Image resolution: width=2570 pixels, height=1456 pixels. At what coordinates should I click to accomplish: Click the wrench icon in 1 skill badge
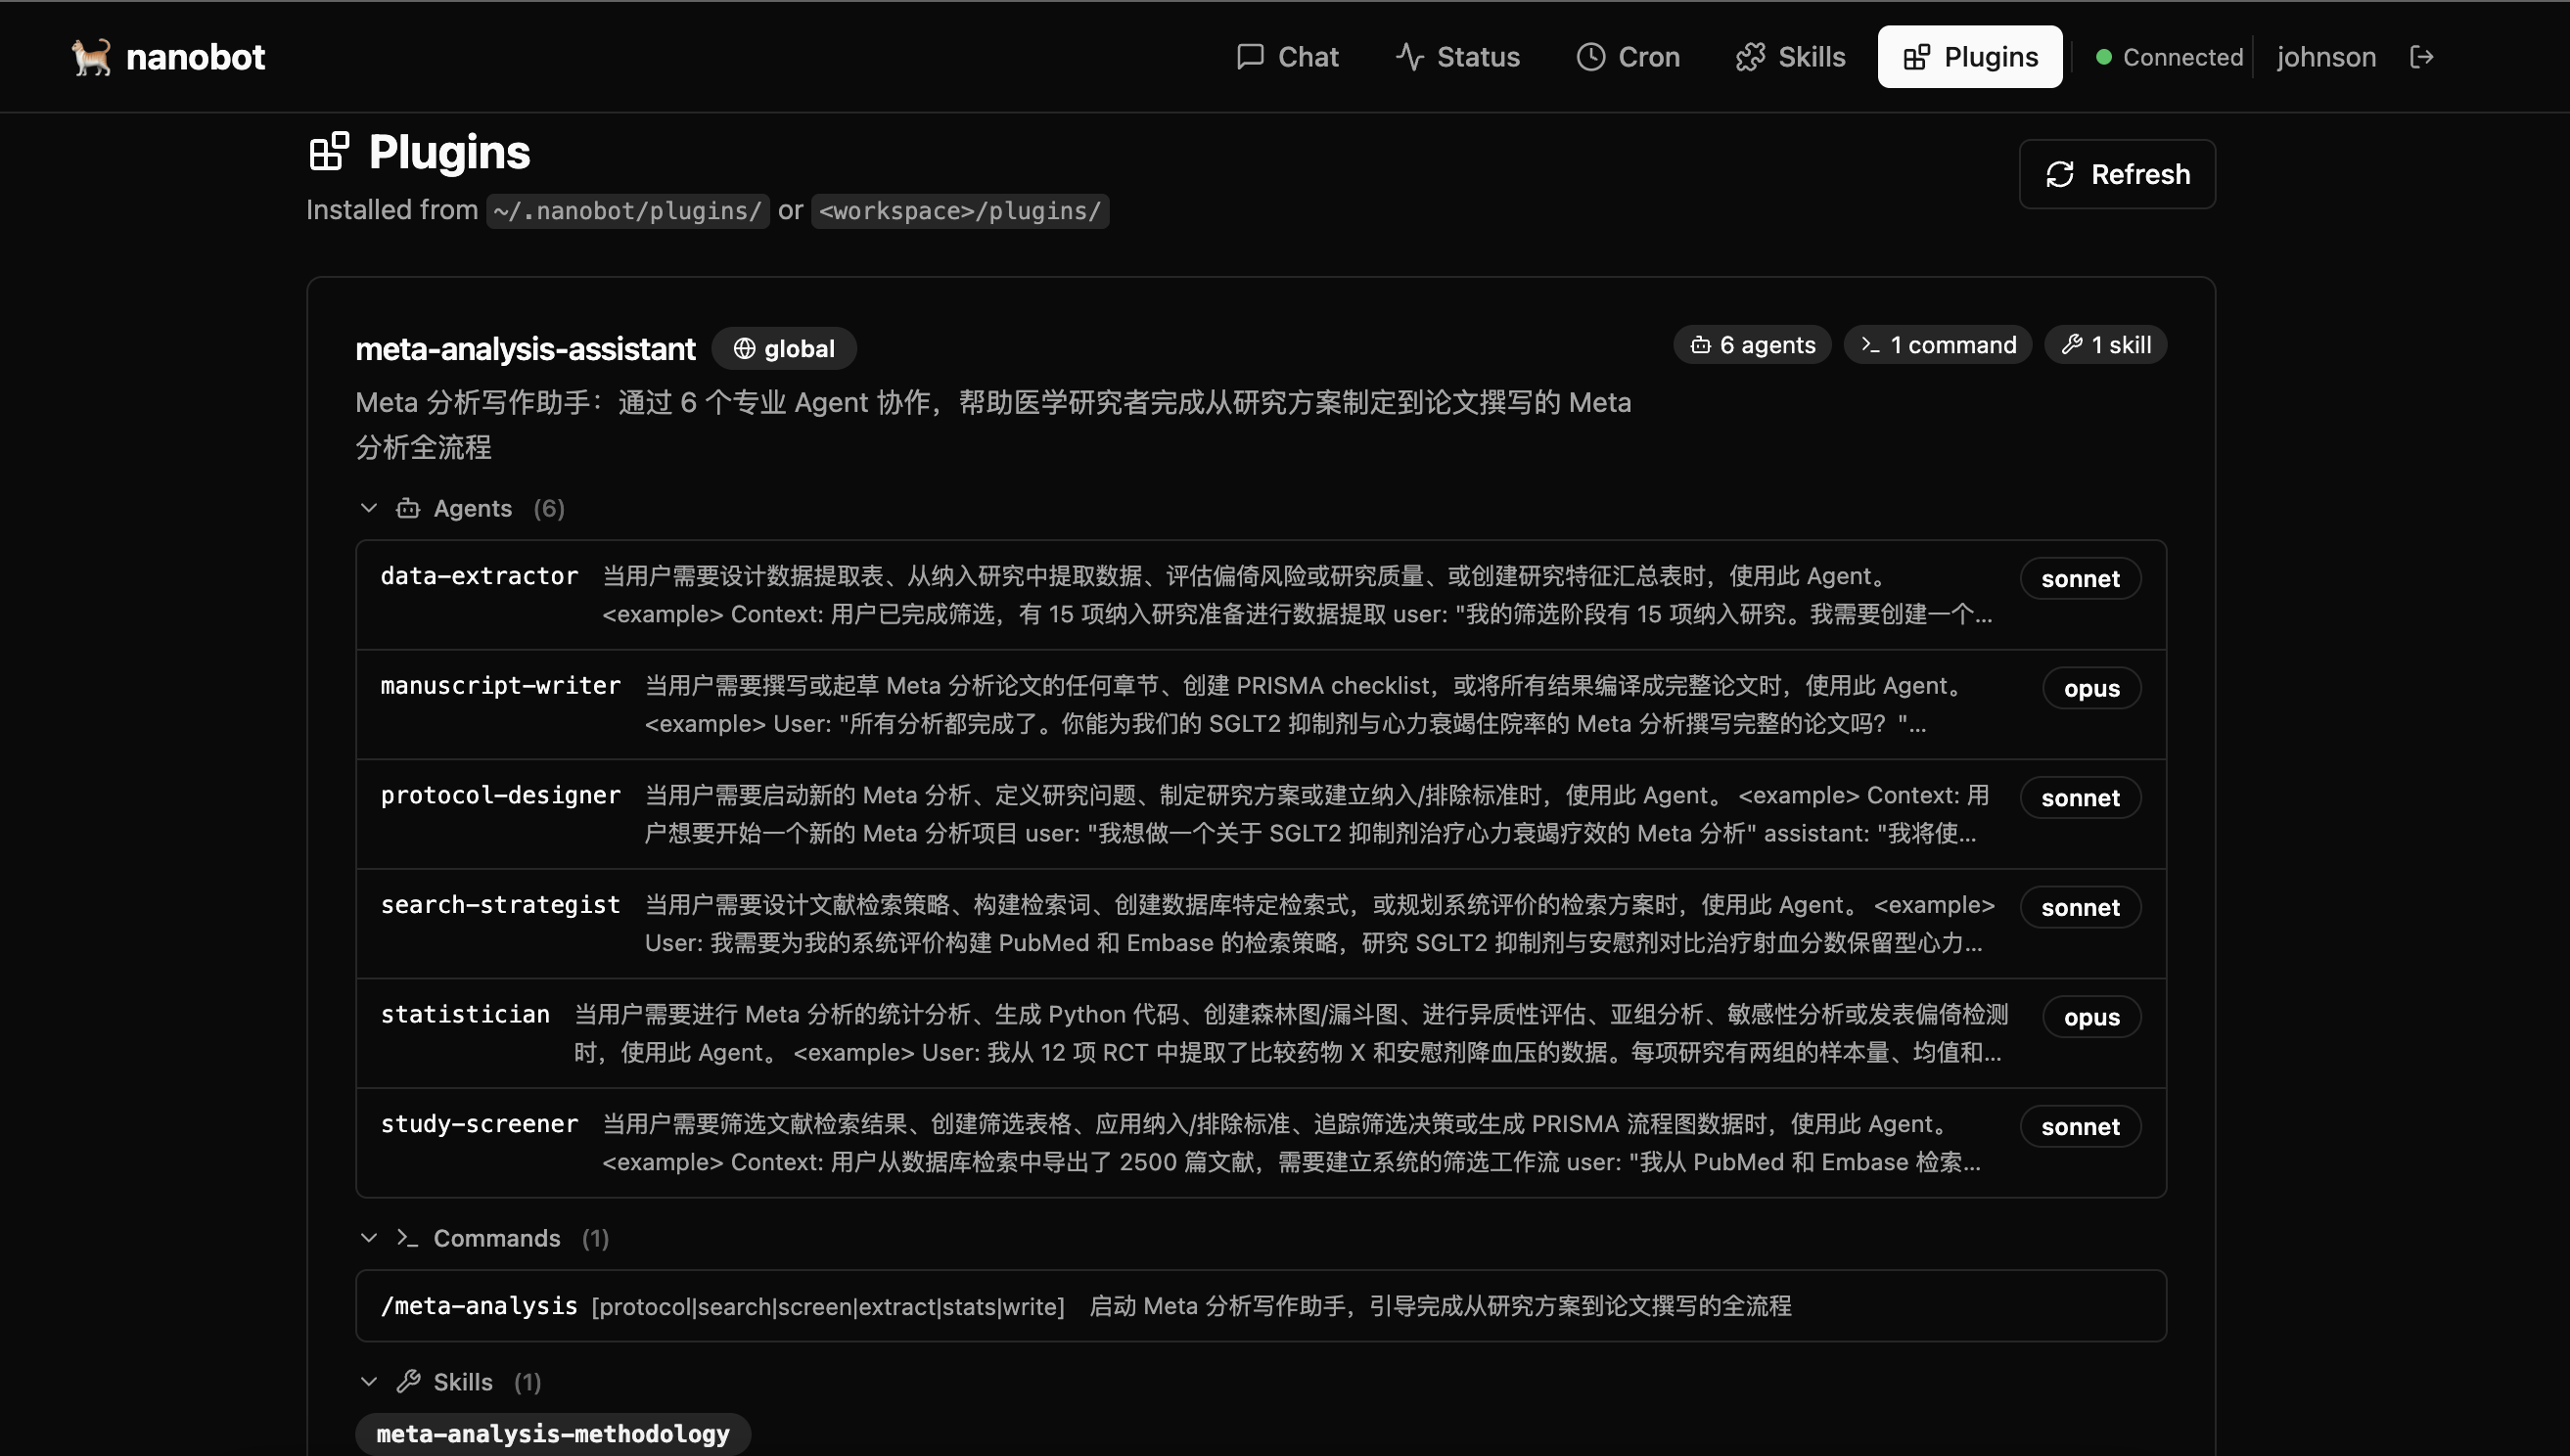2071,345
